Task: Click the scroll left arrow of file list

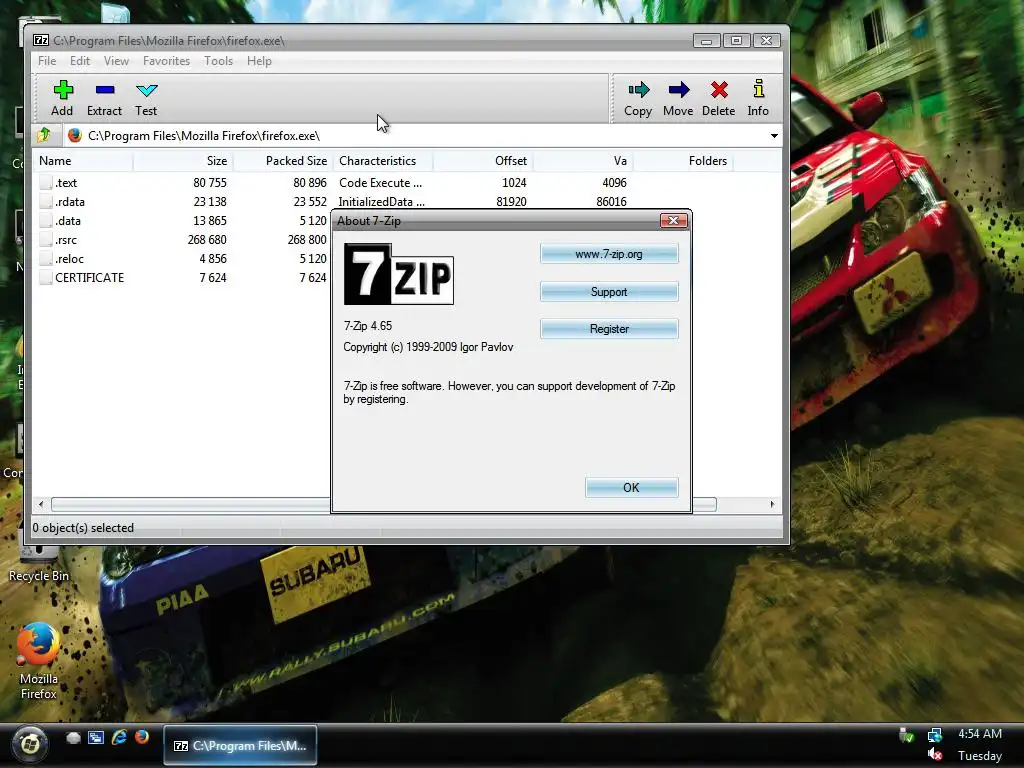Action: (x=41, y=504)
